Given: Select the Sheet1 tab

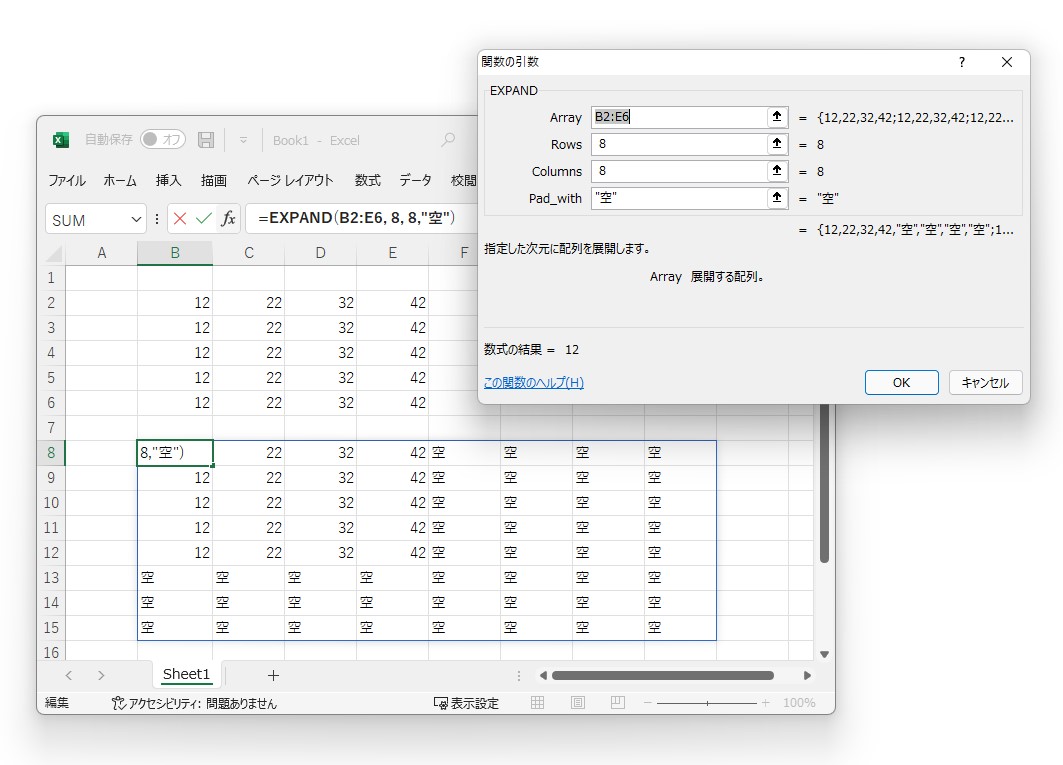Looking at the screenshot, I should 186,674.
